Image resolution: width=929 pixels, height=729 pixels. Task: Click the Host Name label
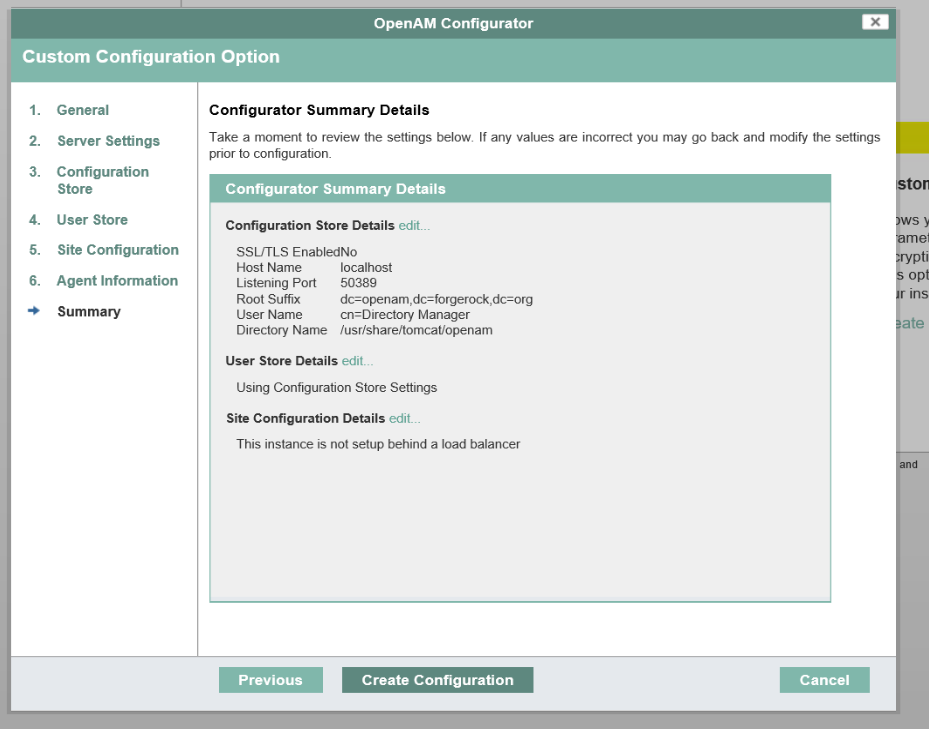coord(268,268)
